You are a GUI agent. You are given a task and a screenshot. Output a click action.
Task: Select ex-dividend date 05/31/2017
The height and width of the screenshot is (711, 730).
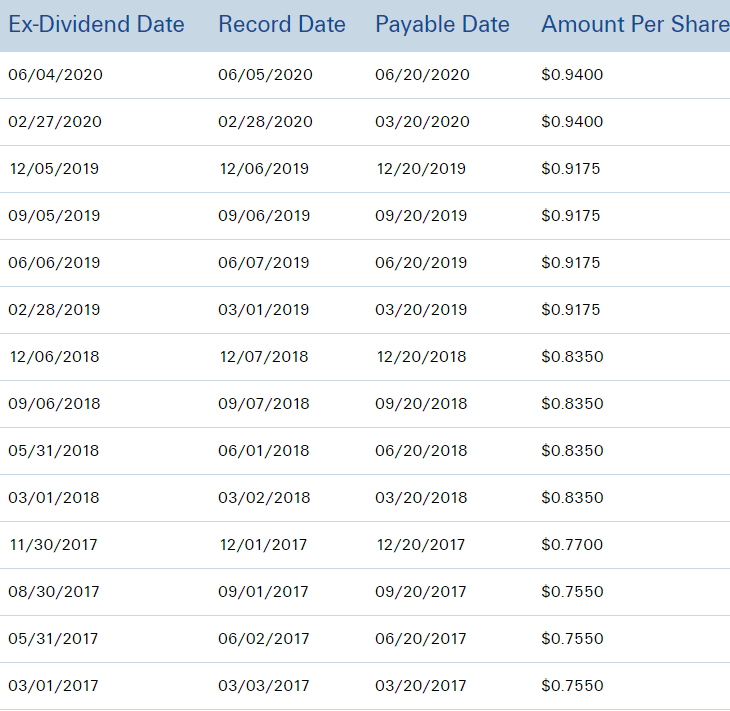coord(54,639)
